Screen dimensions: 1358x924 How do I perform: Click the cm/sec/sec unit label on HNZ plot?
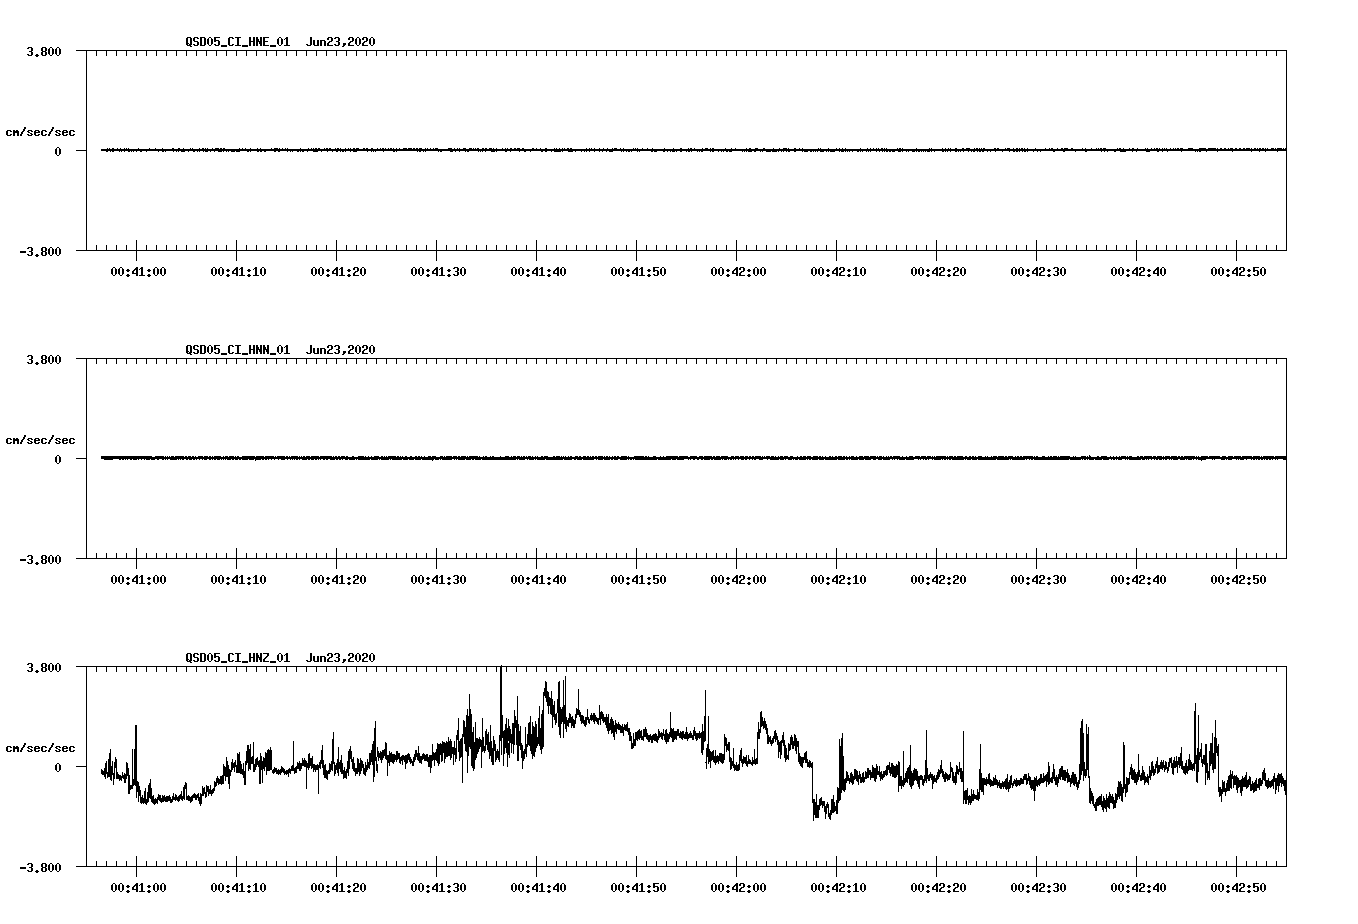(x=40, y=748)
